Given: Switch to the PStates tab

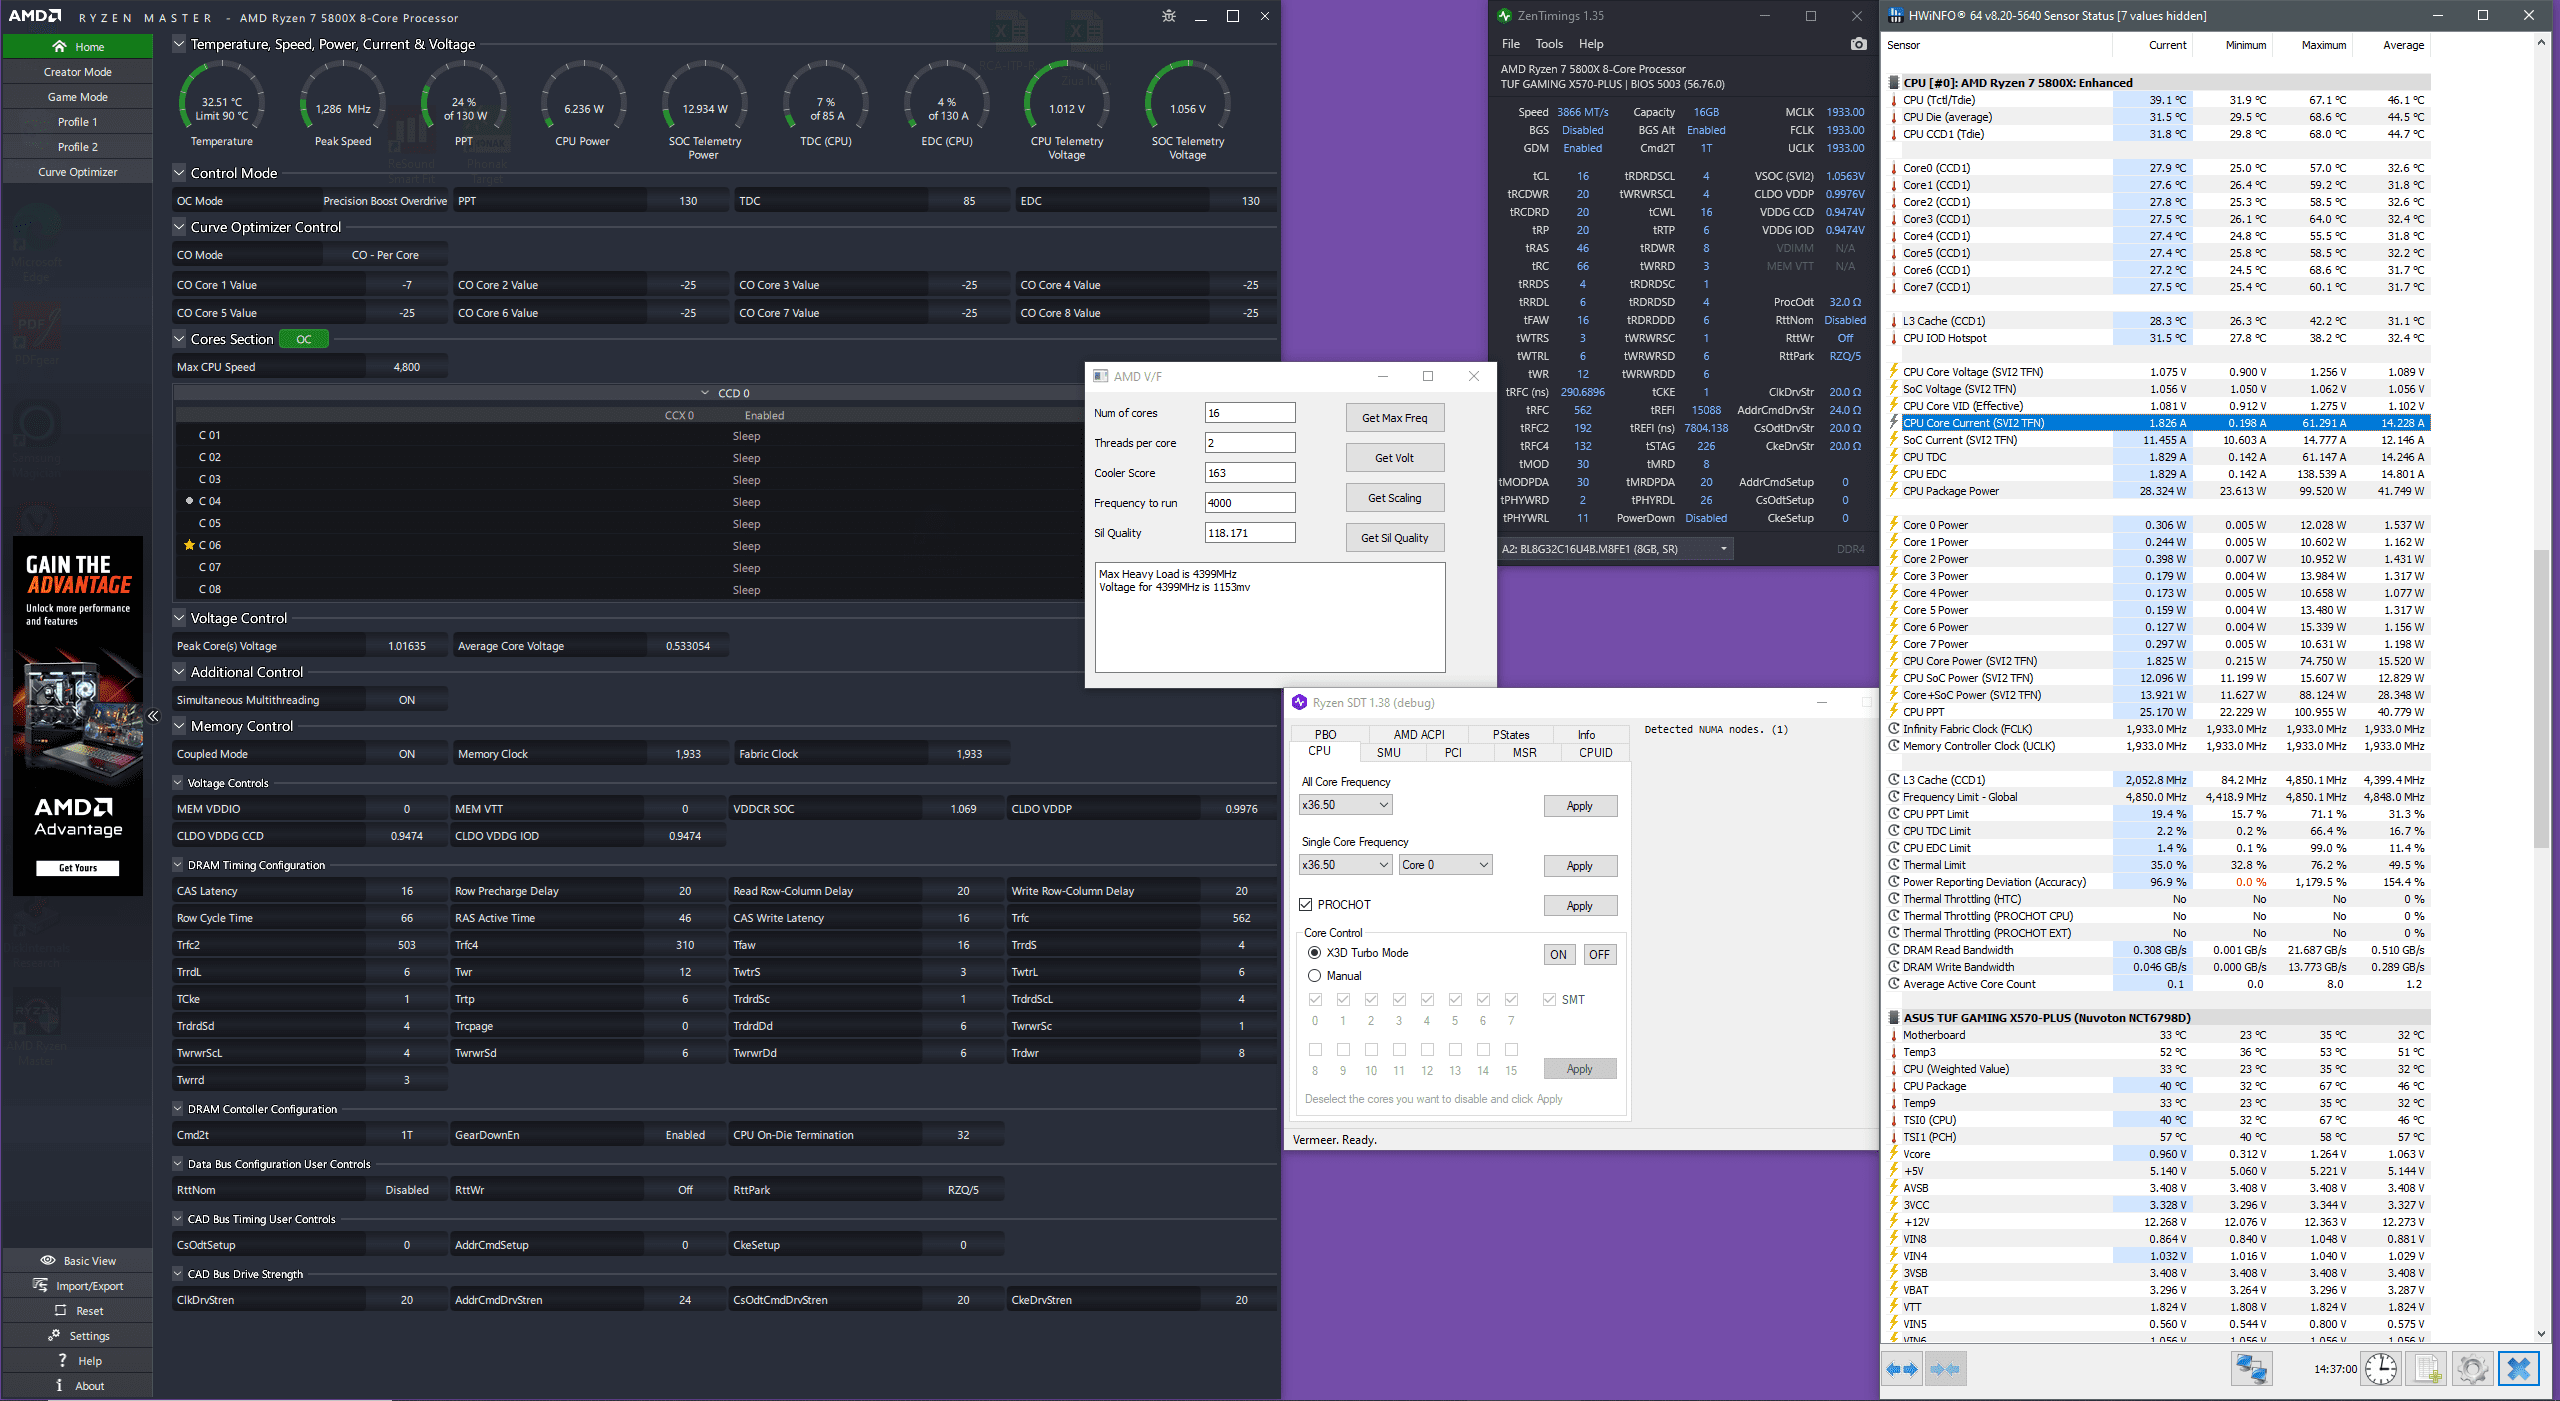Looking at the screenshot, I should [1510, 734].
